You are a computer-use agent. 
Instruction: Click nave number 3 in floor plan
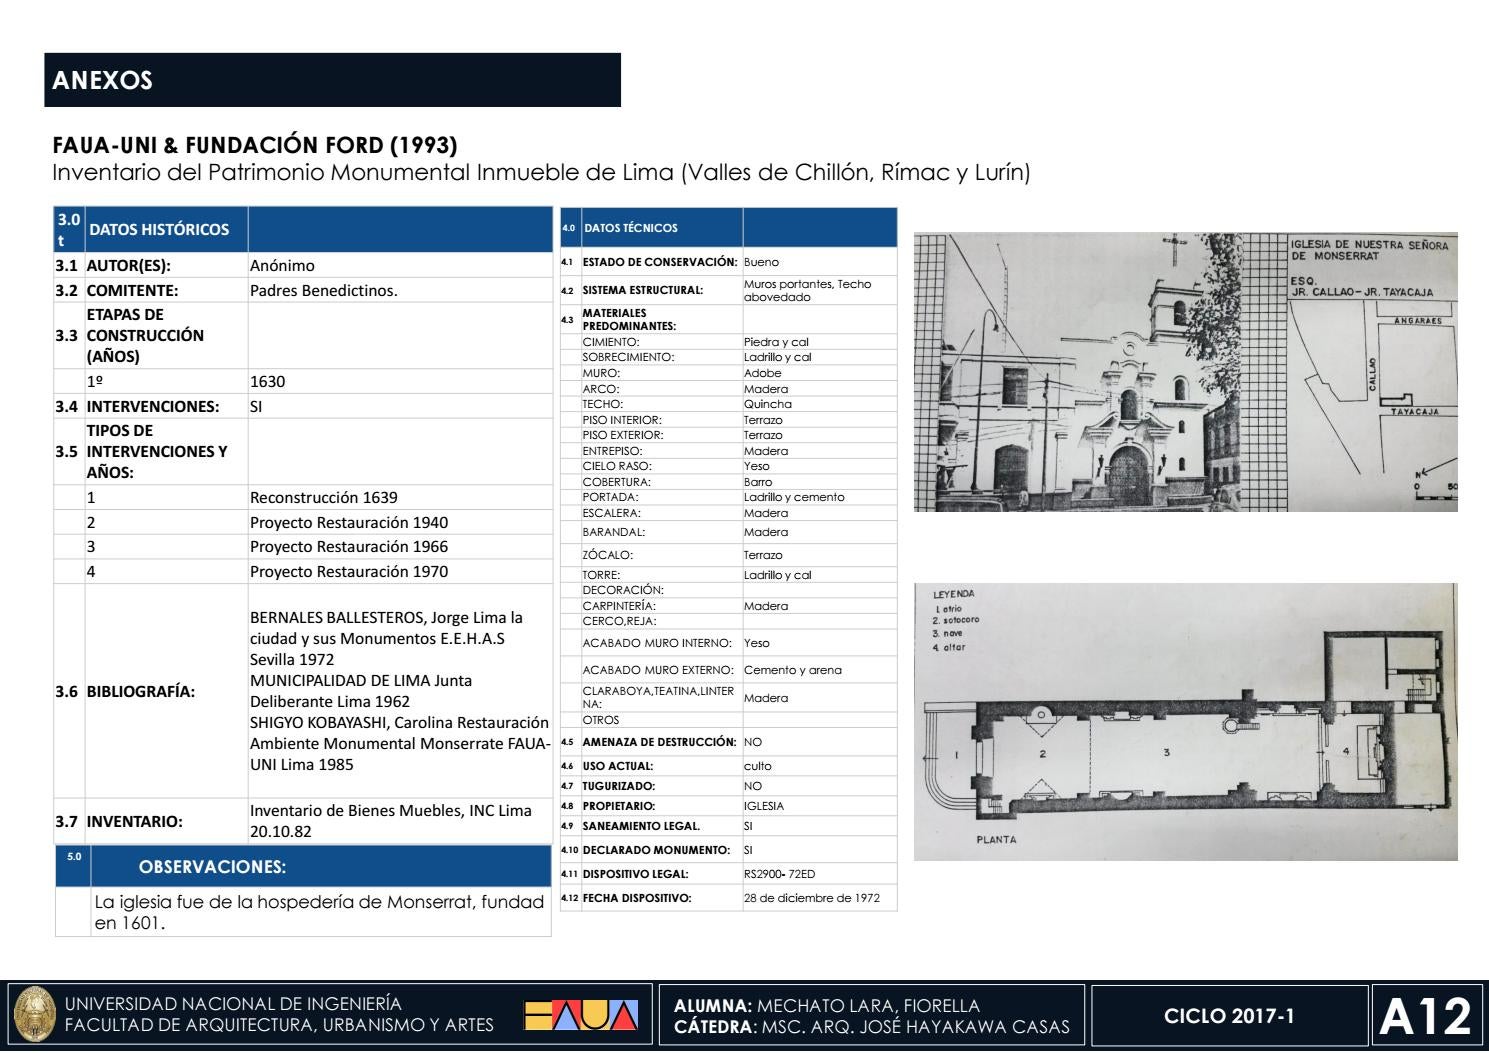click(x=1166, y=752)
